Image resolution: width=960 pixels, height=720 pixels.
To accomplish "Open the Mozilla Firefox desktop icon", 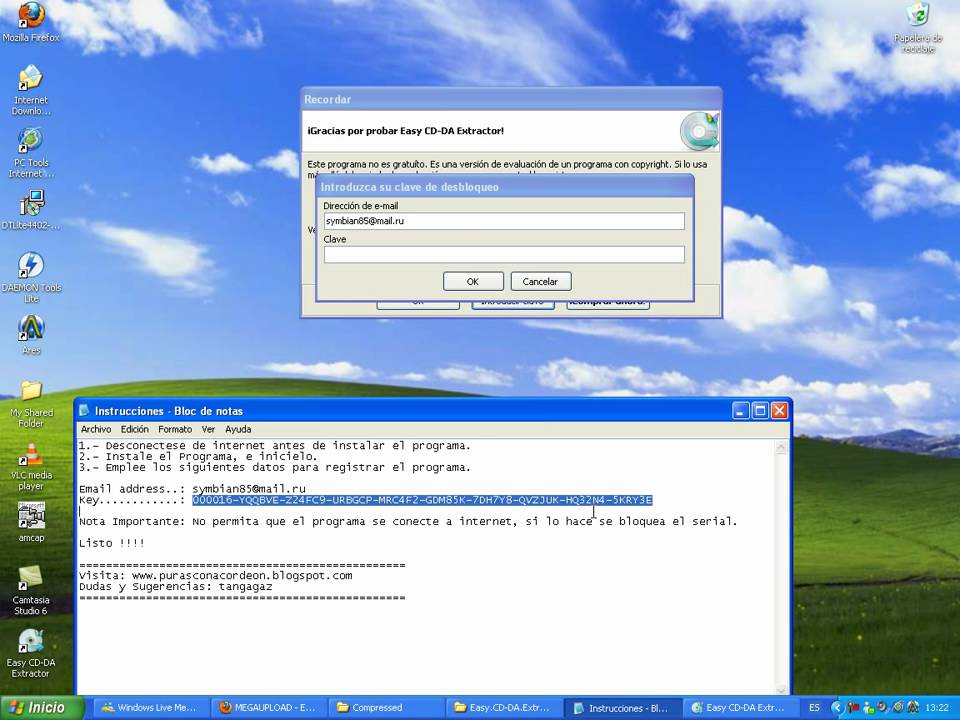I will coord(31,21).
